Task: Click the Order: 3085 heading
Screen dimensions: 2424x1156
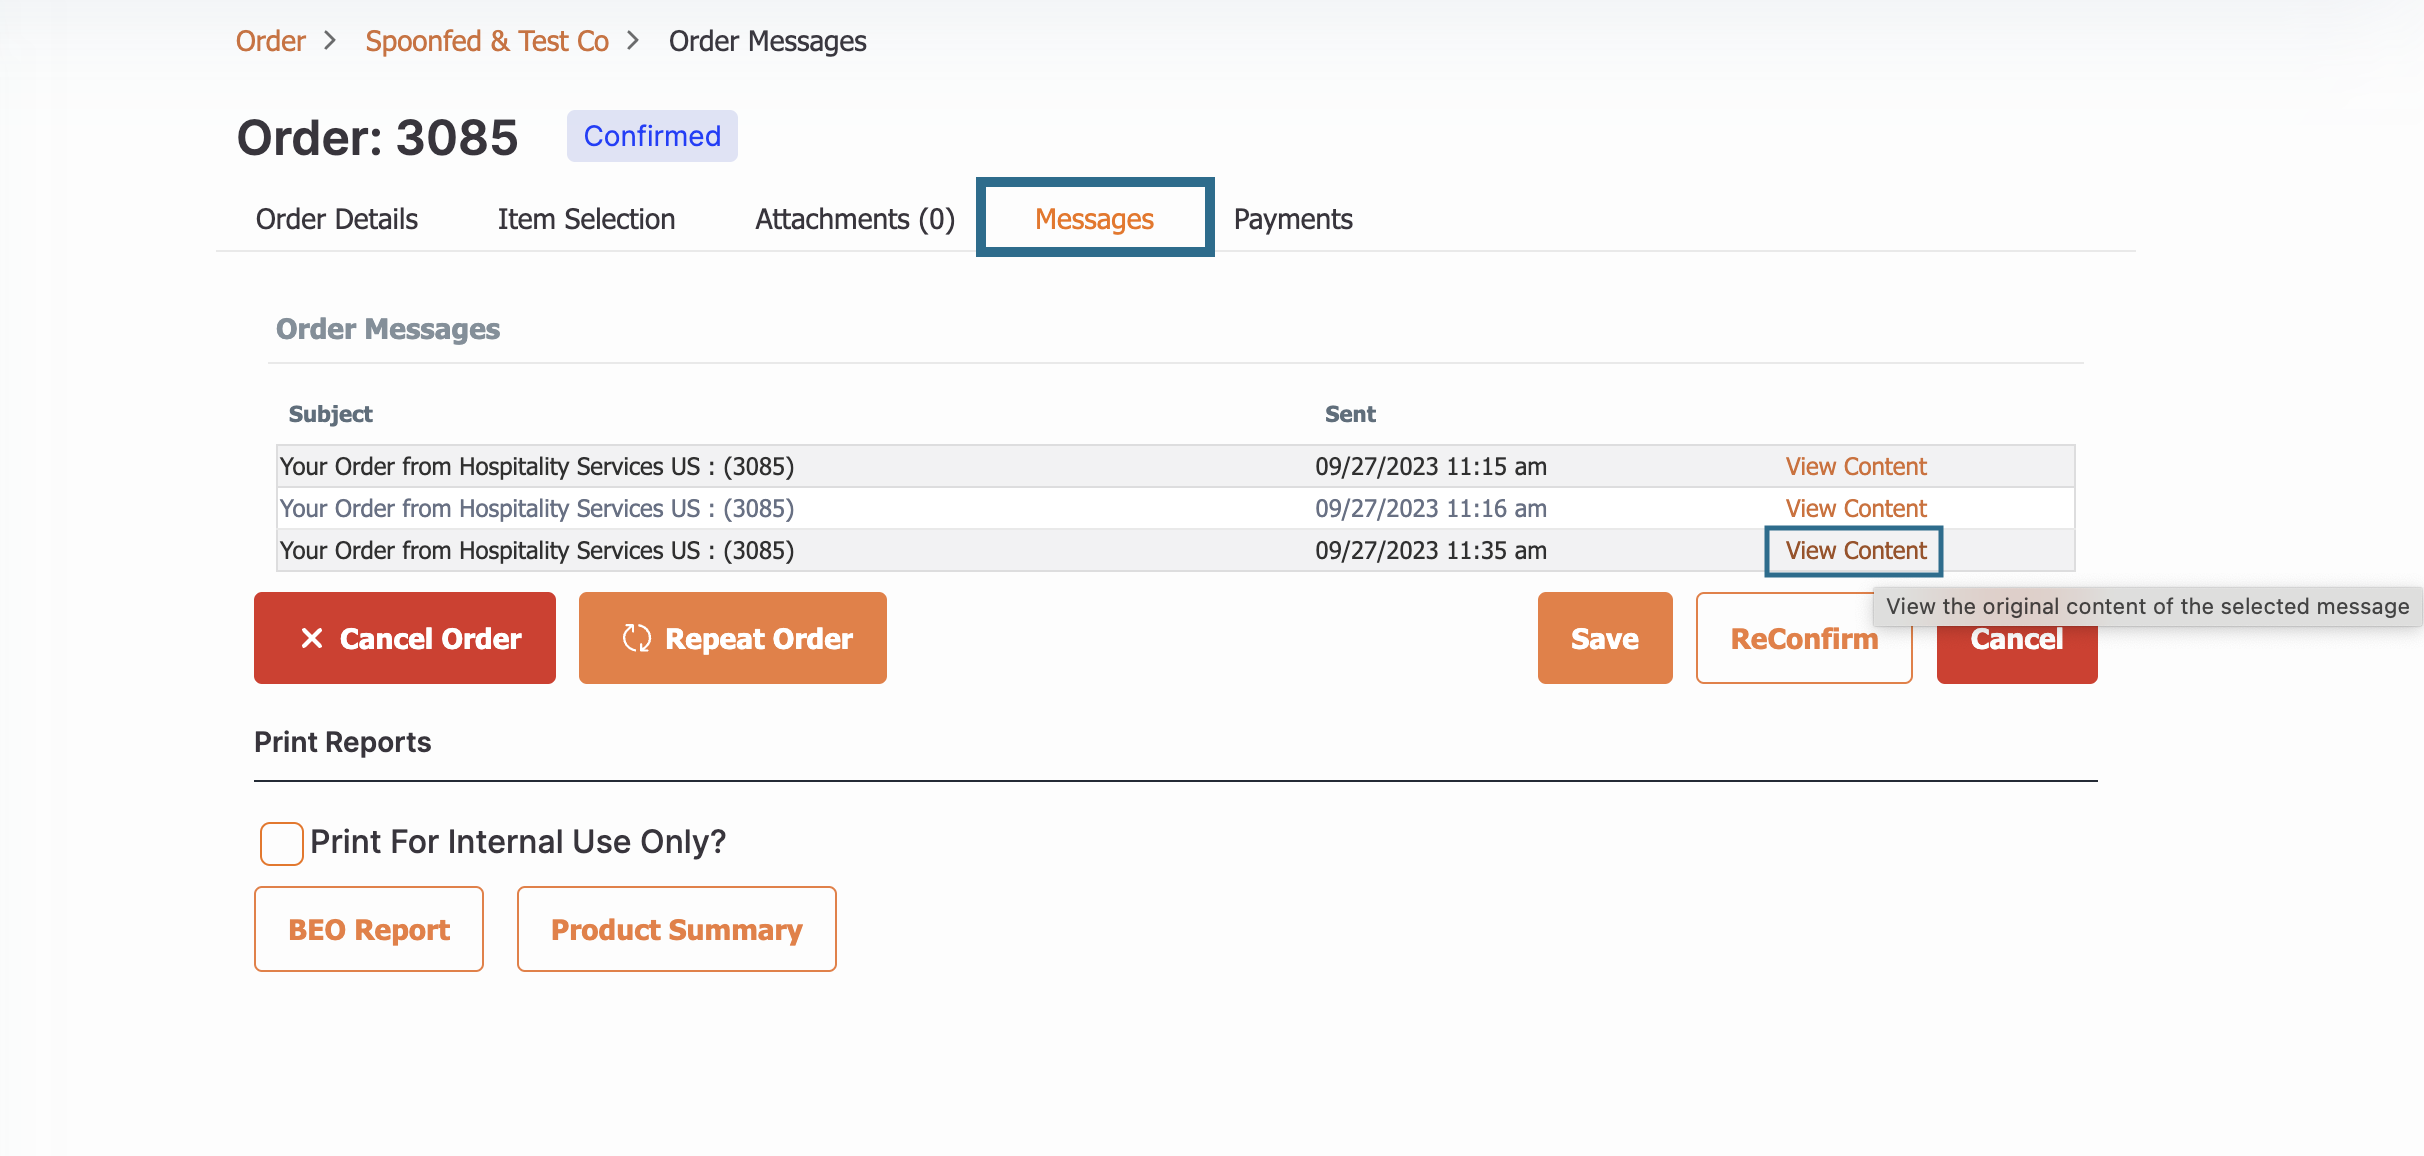Action: point(377,137)
